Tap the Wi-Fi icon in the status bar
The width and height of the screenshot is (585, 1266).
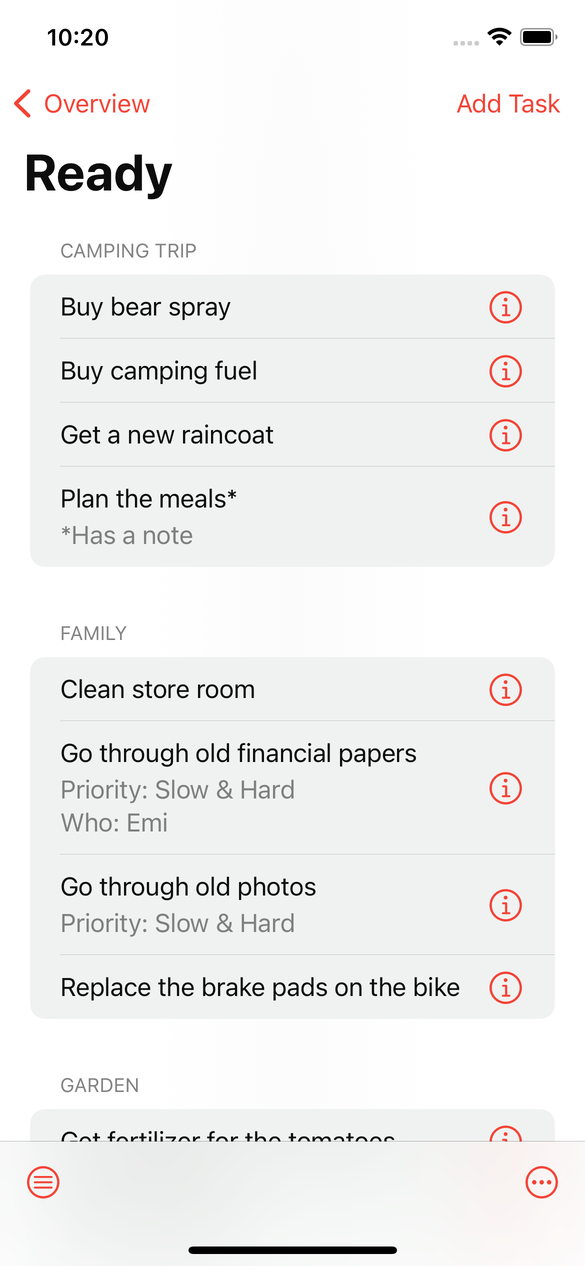498,37
